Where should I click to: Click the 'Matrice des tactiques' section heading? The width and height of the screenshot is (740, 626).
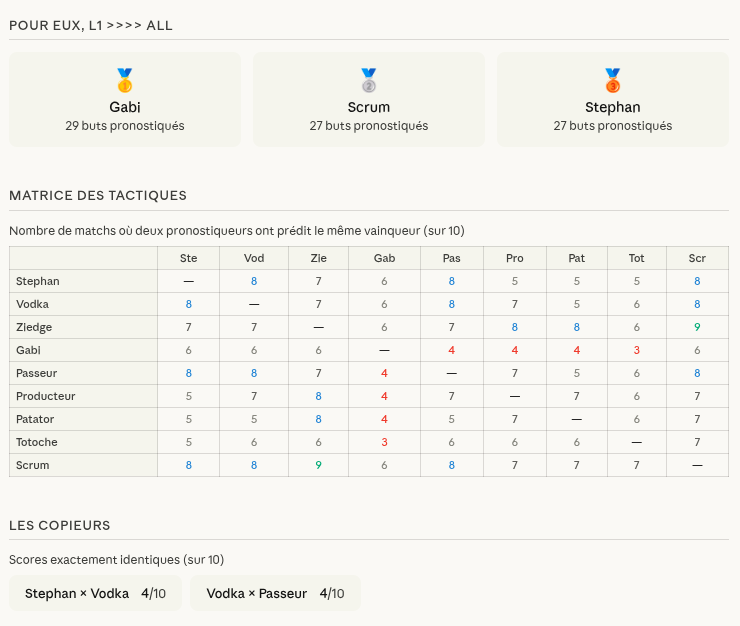[x=98, y=195]
